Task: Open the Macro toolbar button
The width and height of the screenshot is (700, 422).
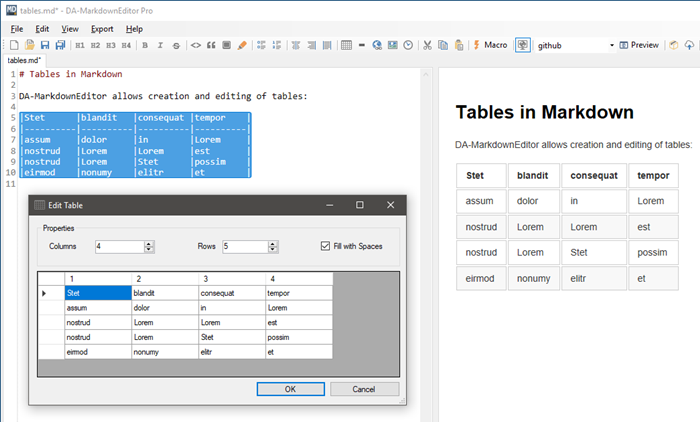Action: click(x=490, y=45)
